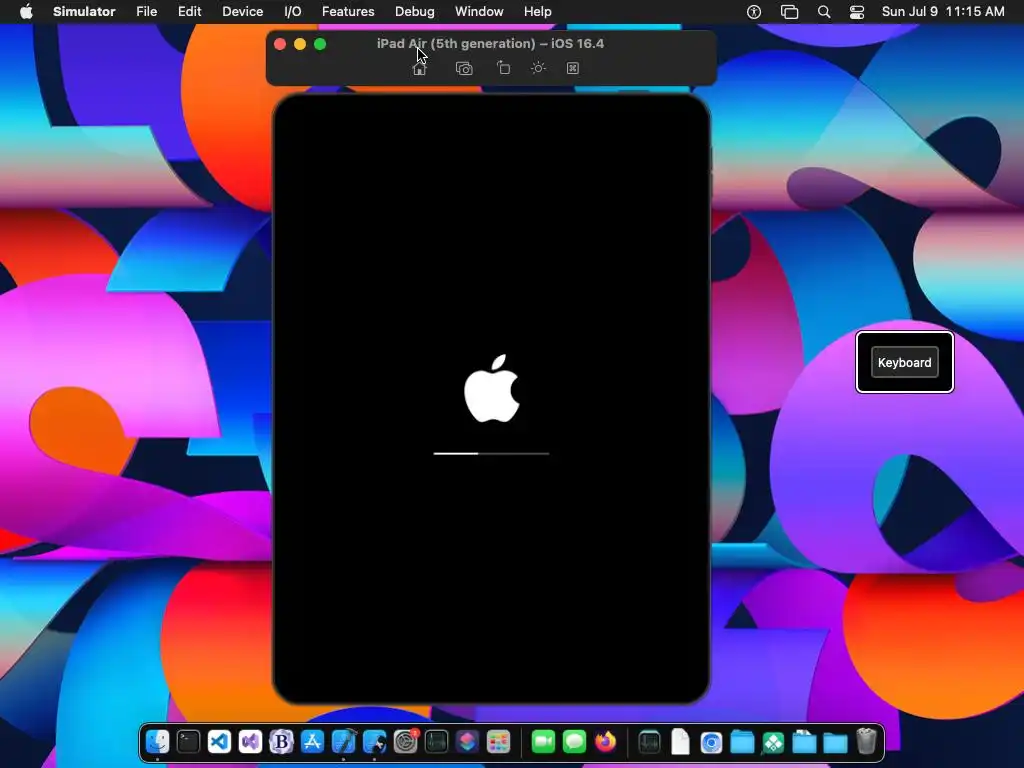Open Control Center from menu bar
The height and width of the screenshot is (768, 1024).
point(857,12)
